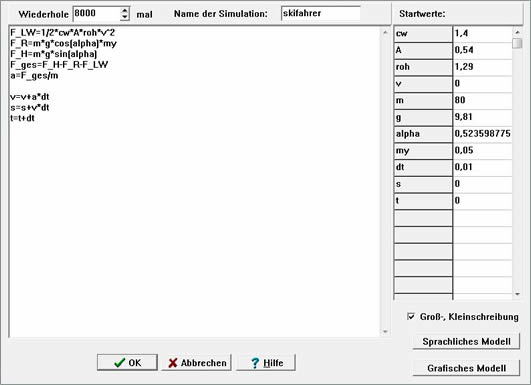The width and height of the screenshot is (531, 385).
Task: Select the 'cw' variable name cell
Action: click(423, 34)
